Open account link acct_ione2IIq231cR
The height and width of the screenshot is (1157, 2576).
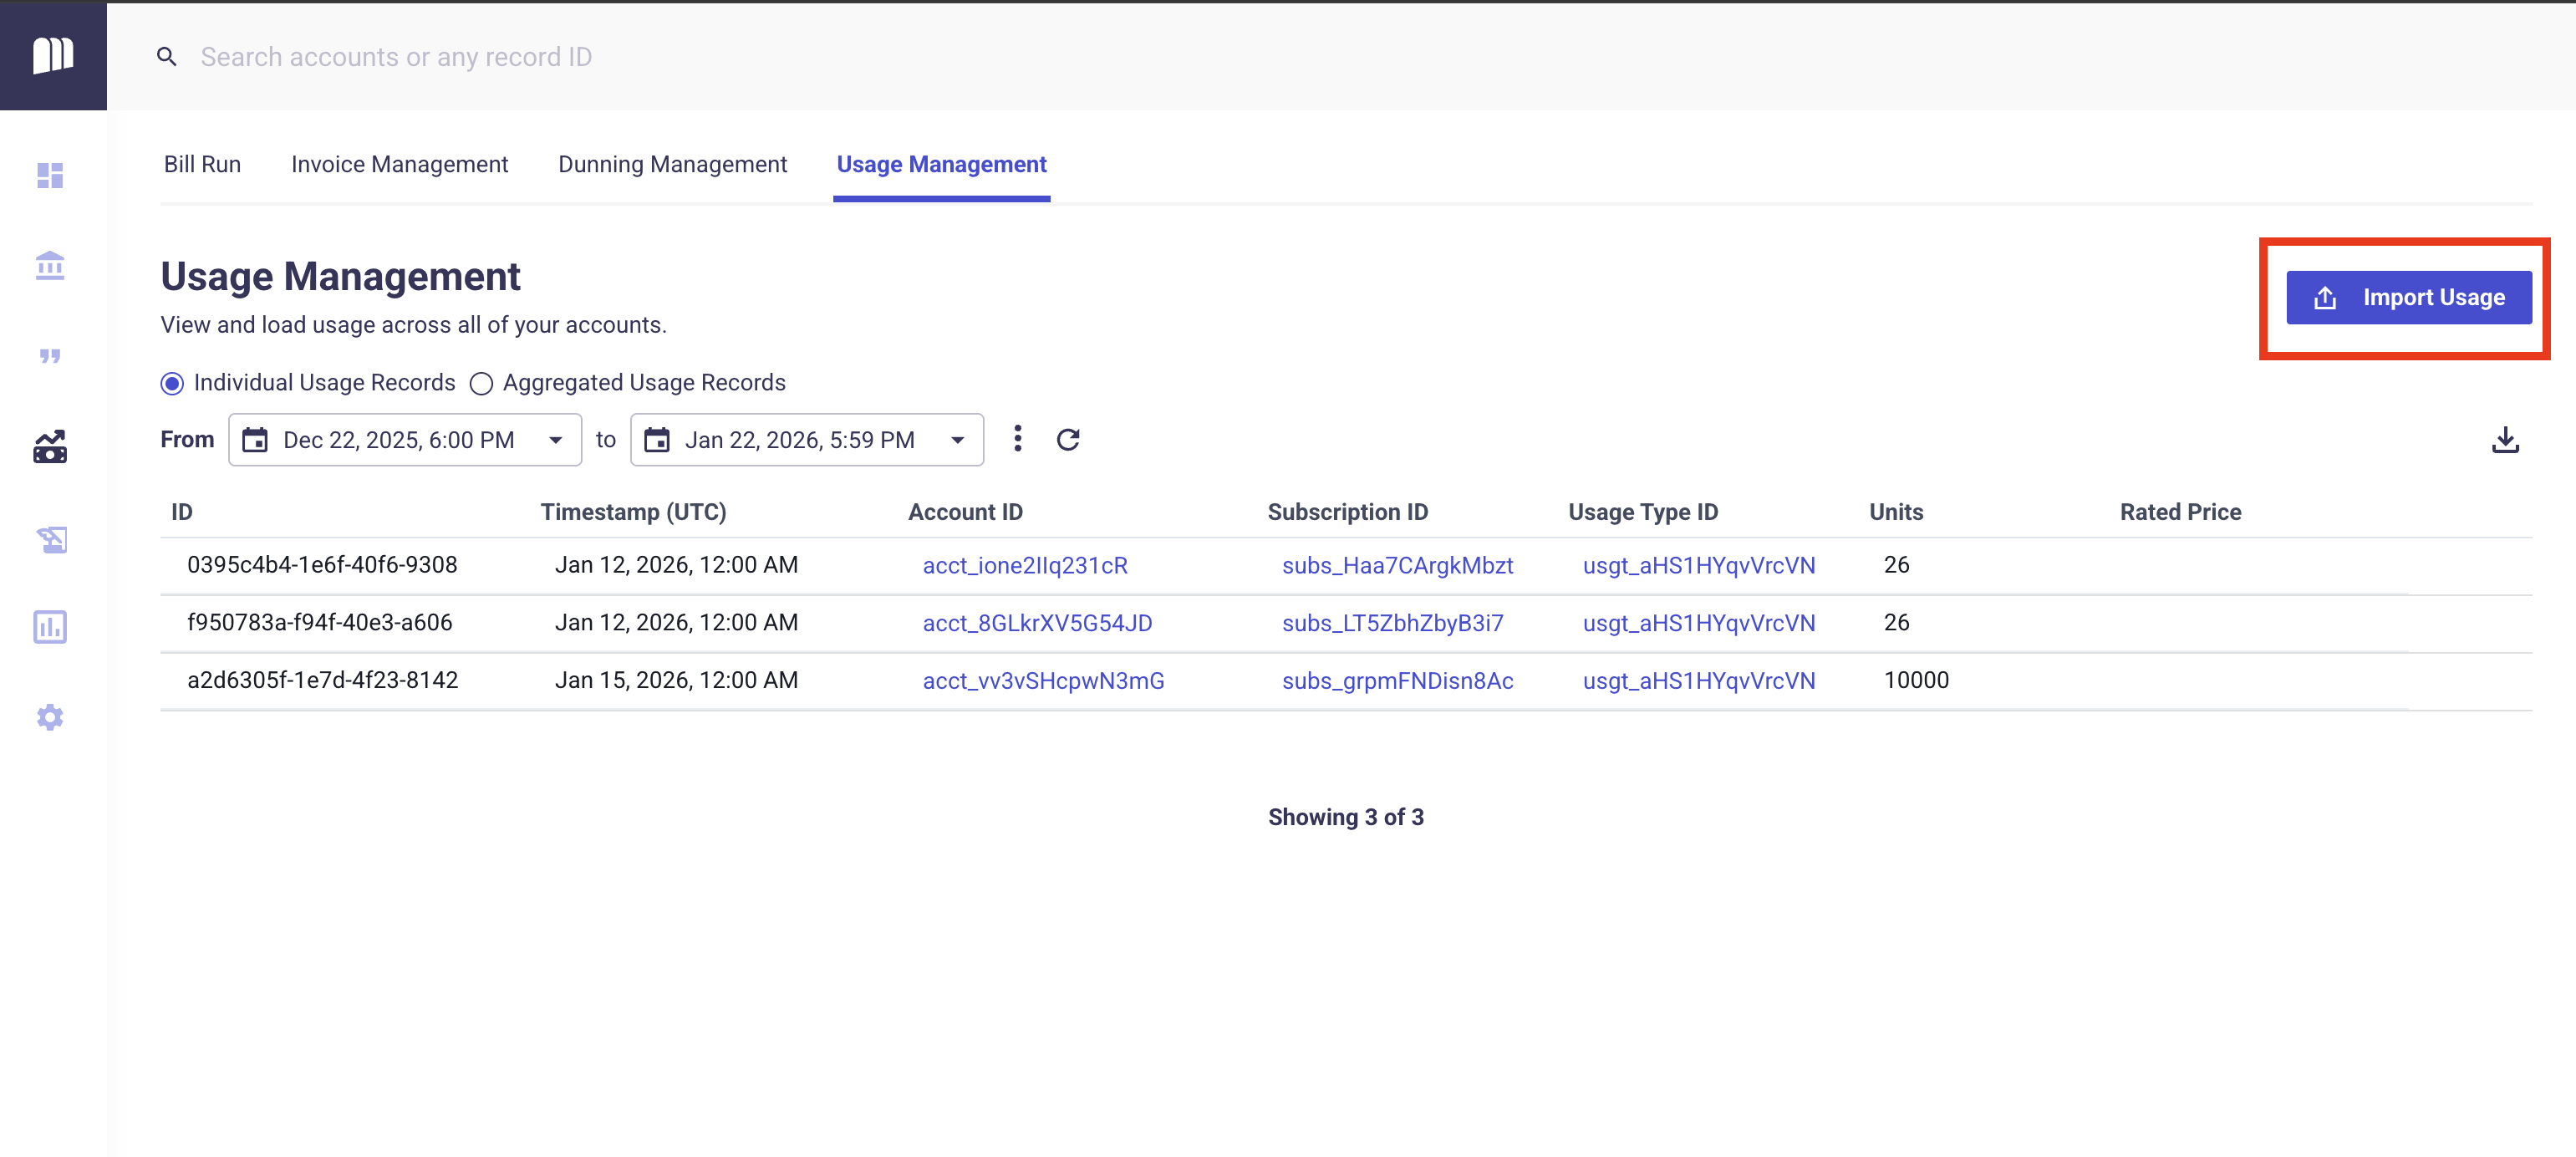point(1025,566)
